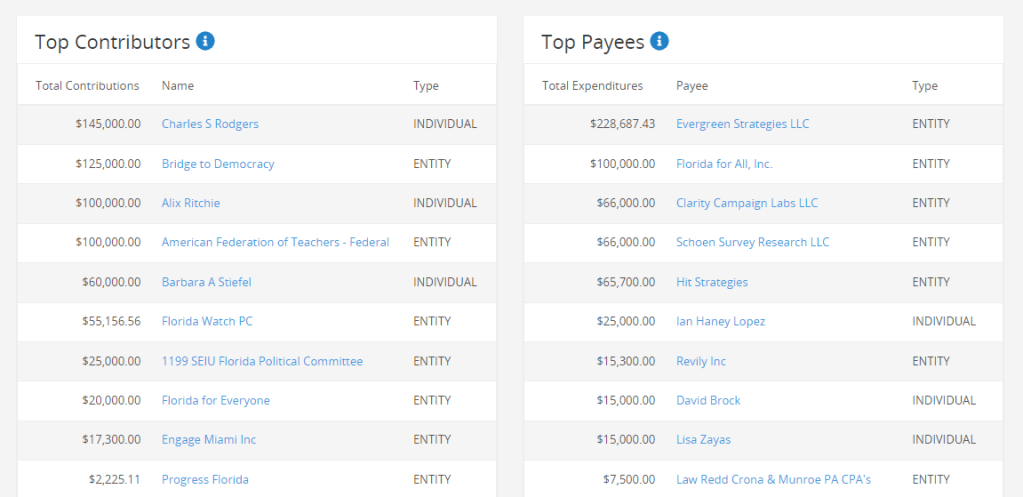This screenshot has height=497, width=1023.
Task: Click the Total Contributions column header
Action: (x=87, y=86)
